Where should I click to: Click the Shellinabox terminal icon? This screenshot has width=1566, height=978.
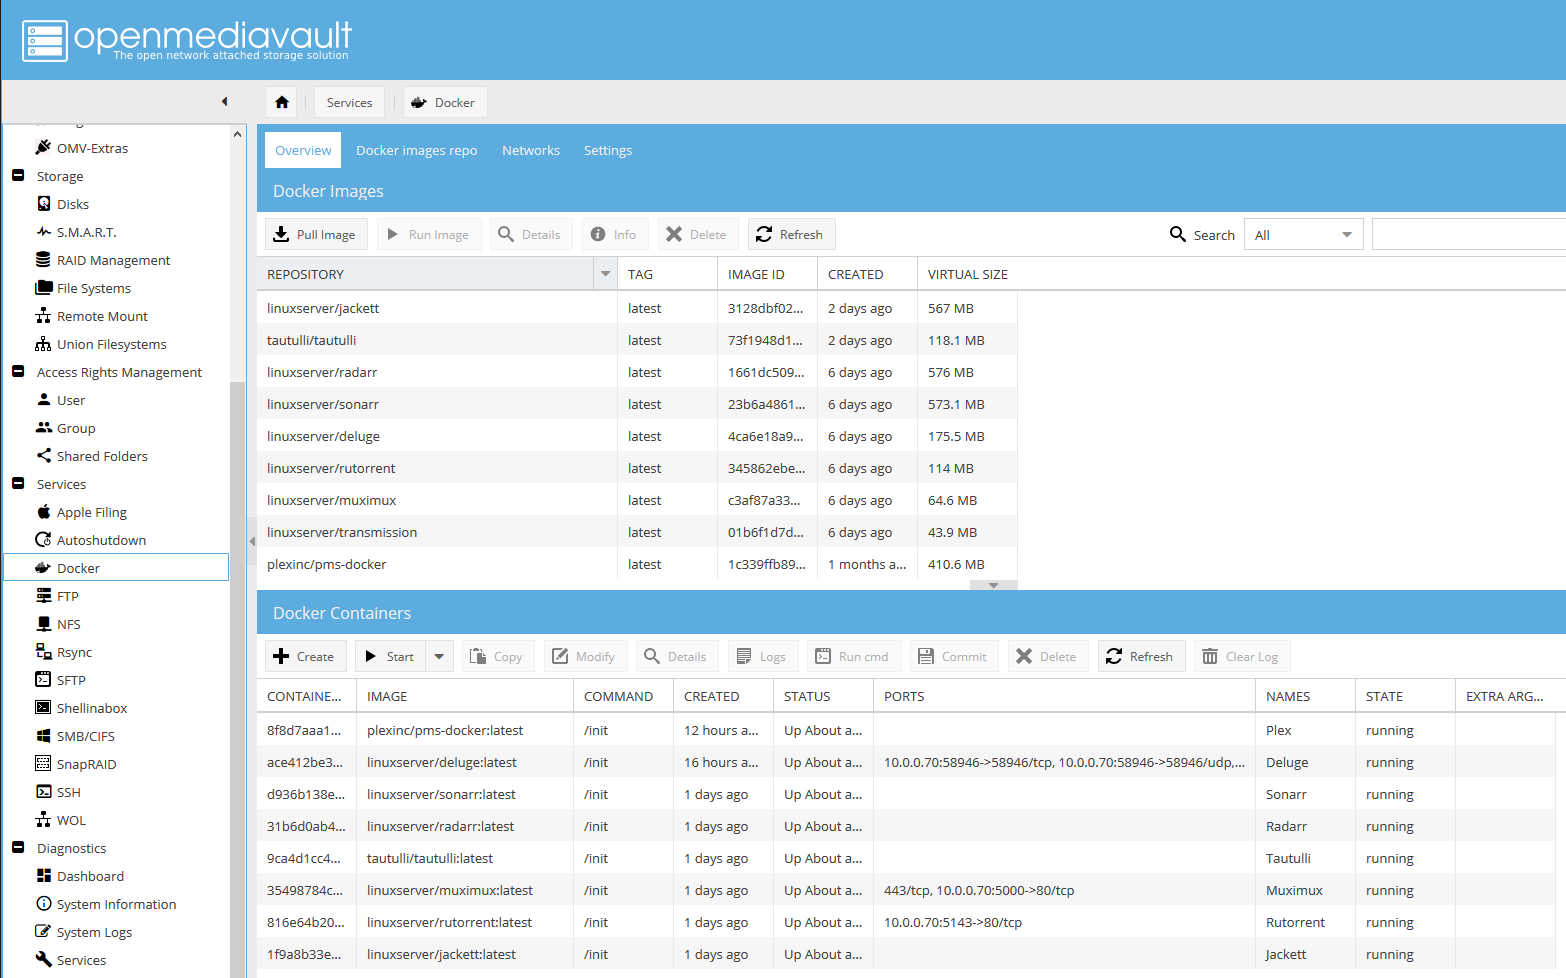click(x=43, y=707)
